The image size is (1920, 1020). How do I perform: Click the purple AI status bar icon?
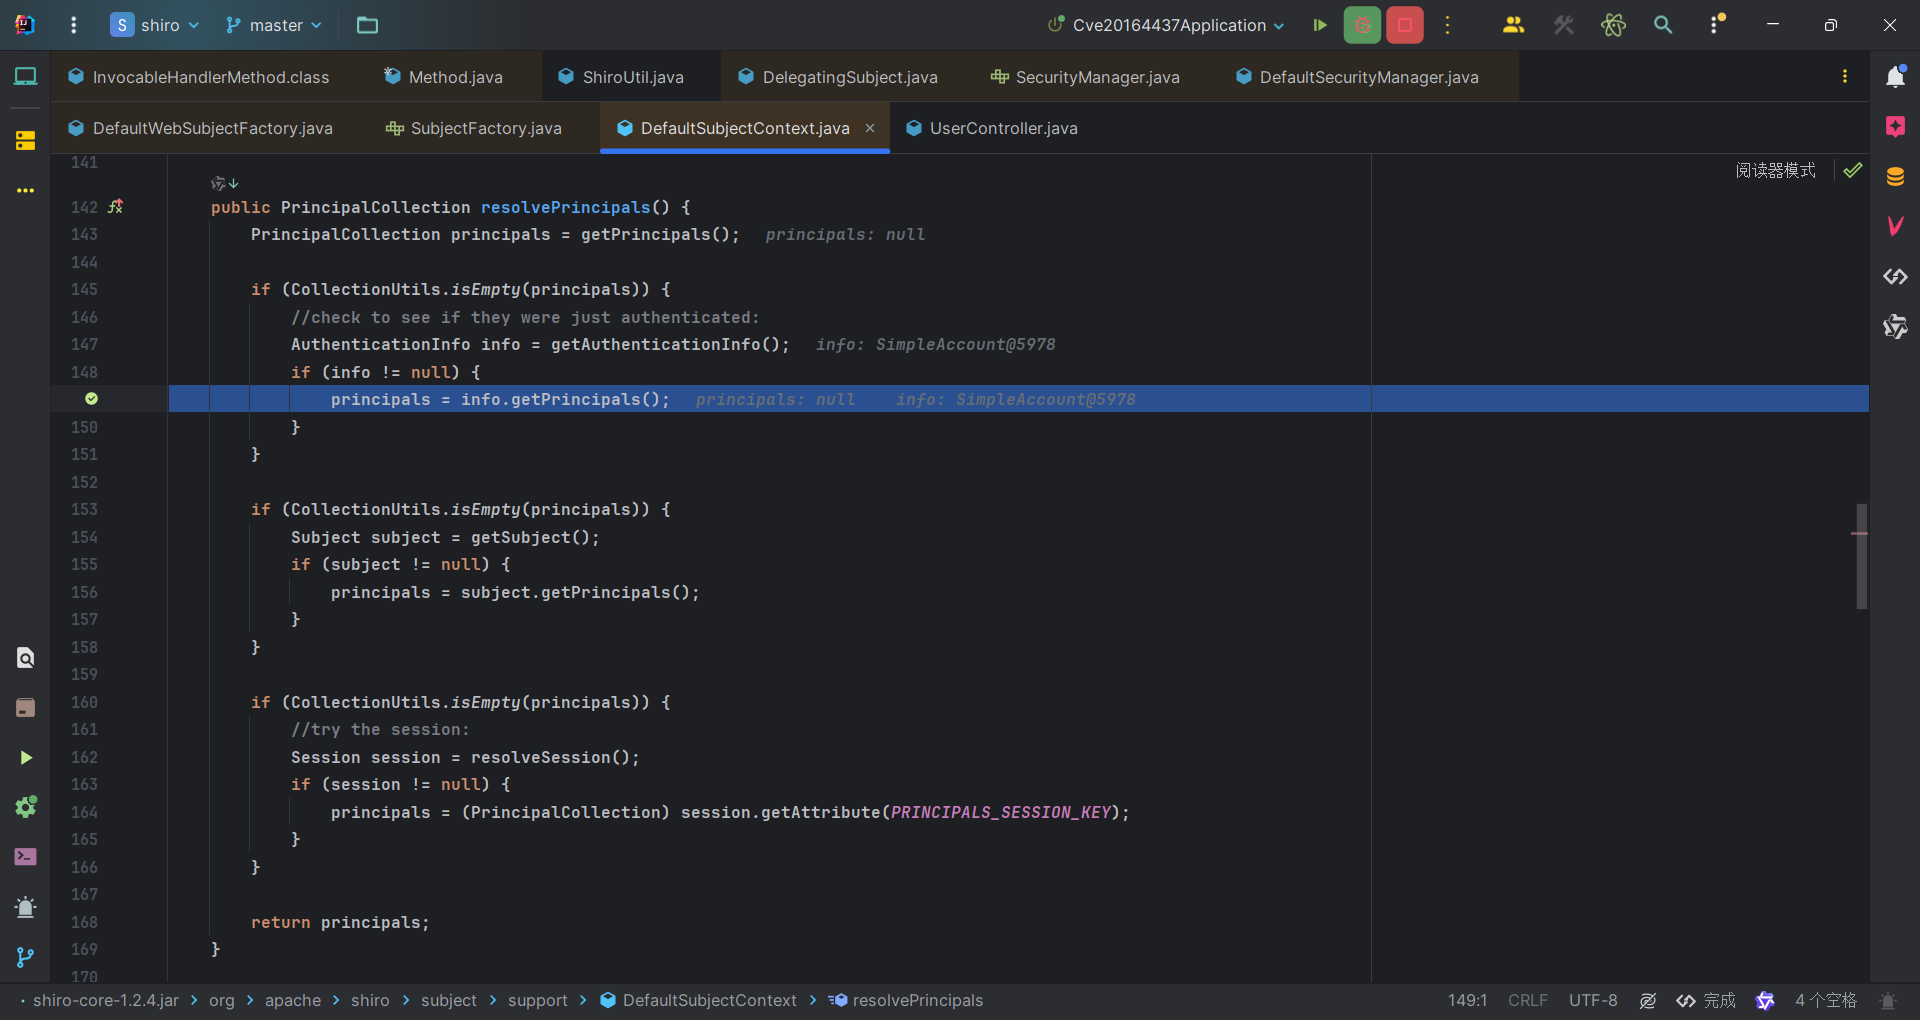(1765, 1000)
